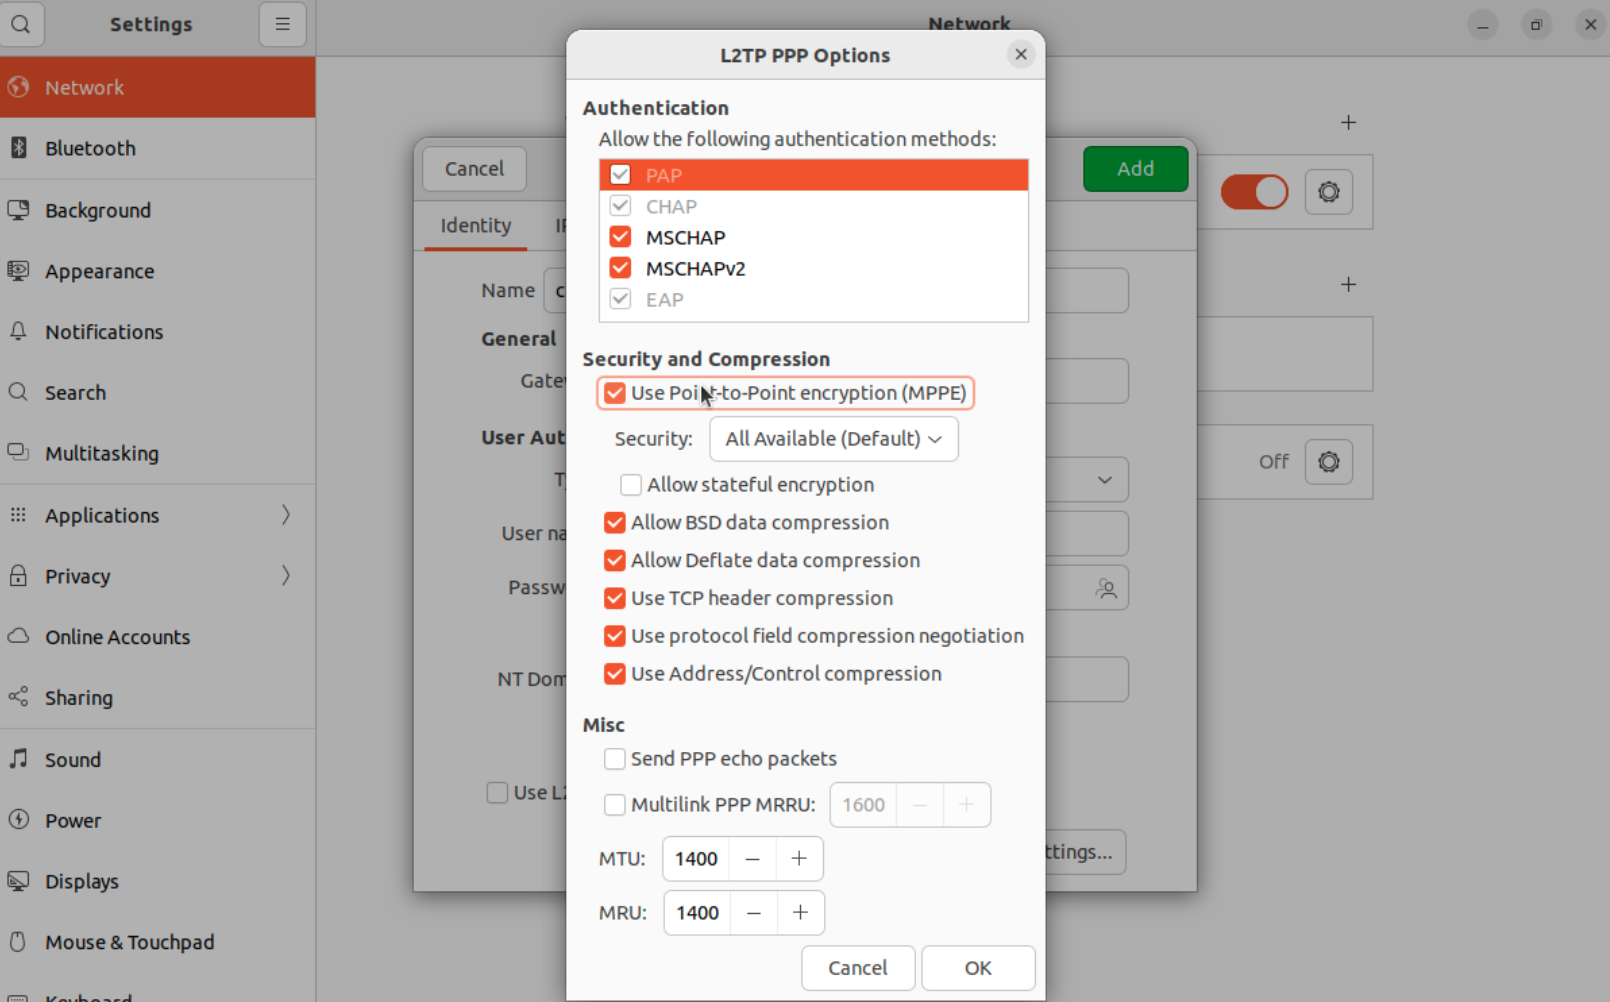Enable Allow stateful encryption

pos(631,485)
